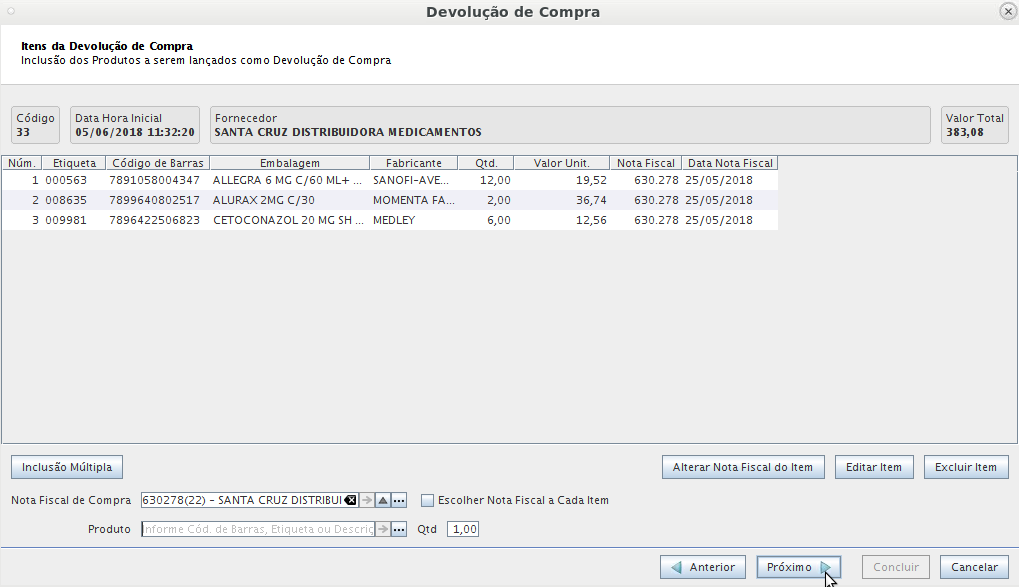
Task: Click Data Hora Inicial 05/06/2018 11:32:20
Action: (x=135, y=133)
